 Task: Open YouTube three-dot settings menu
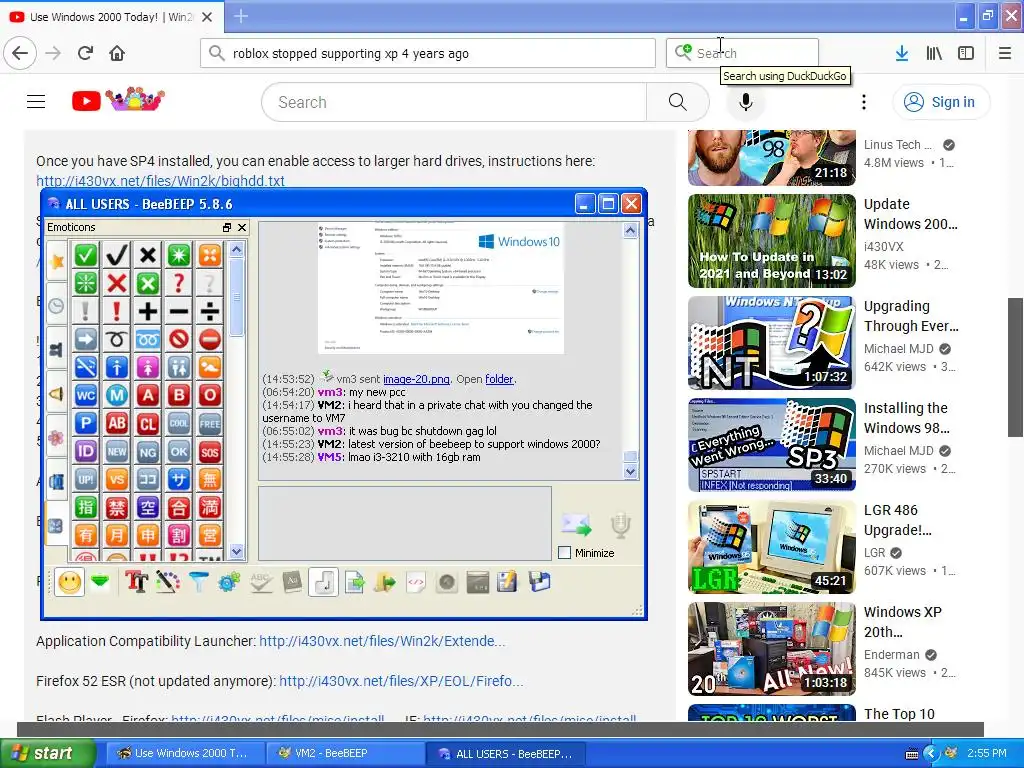click(x=863, y=102)
